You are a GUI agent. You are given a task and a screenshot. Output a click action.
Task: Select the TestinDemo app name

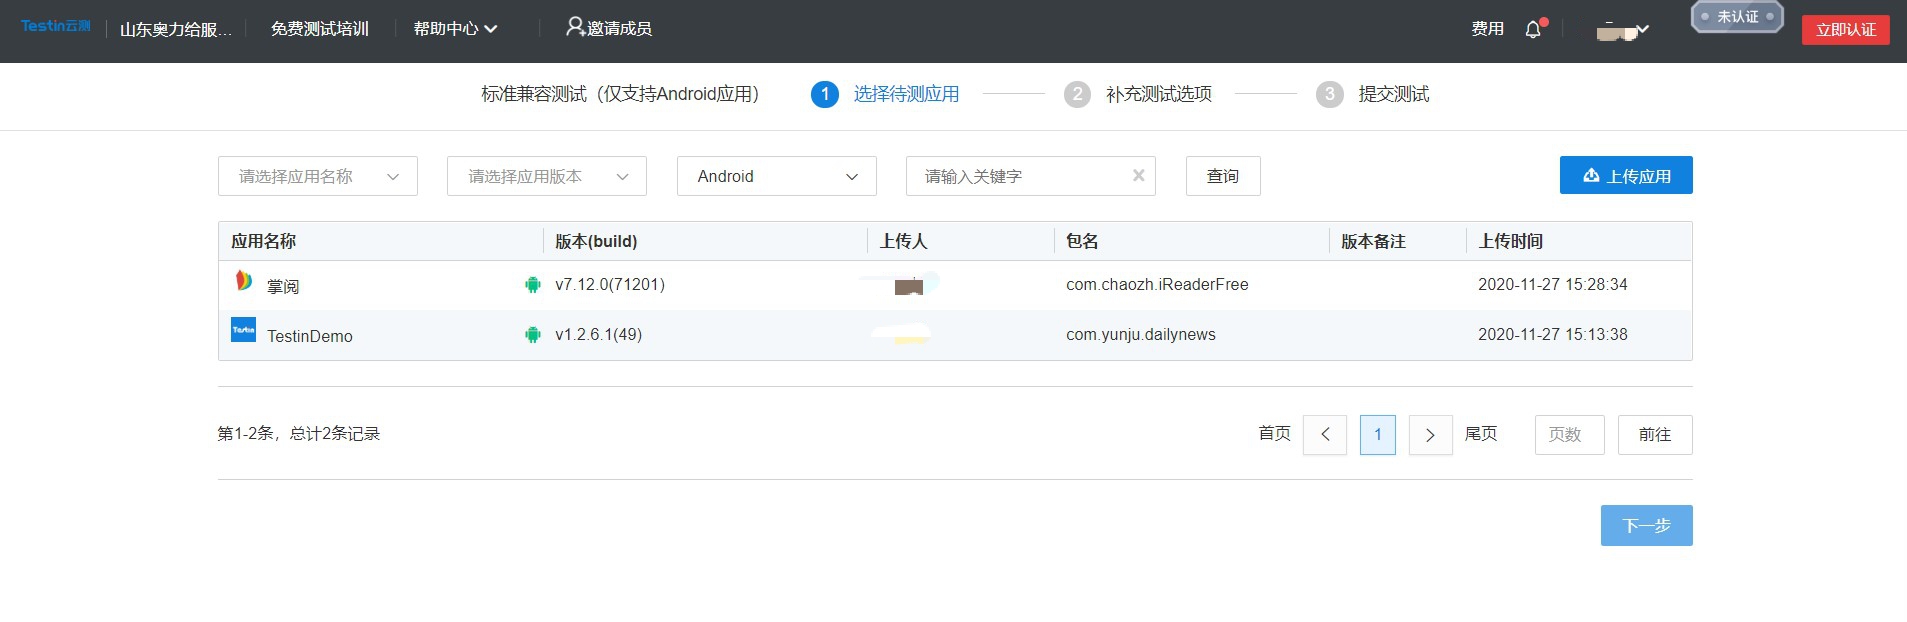pos(310,336)
